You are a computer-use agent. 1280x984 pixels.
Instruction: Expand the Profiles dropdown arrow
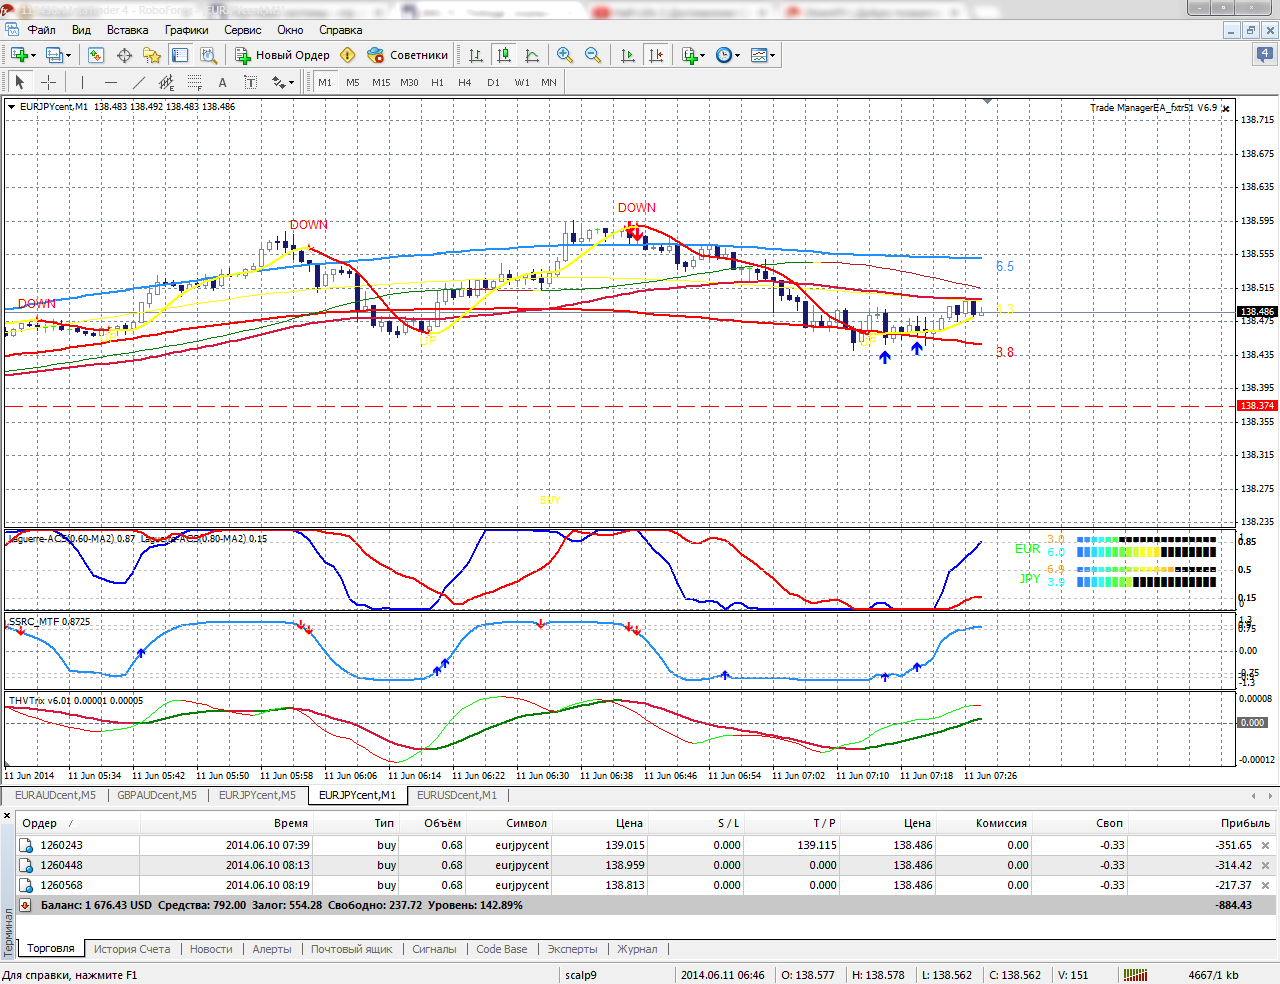[68, 56]
